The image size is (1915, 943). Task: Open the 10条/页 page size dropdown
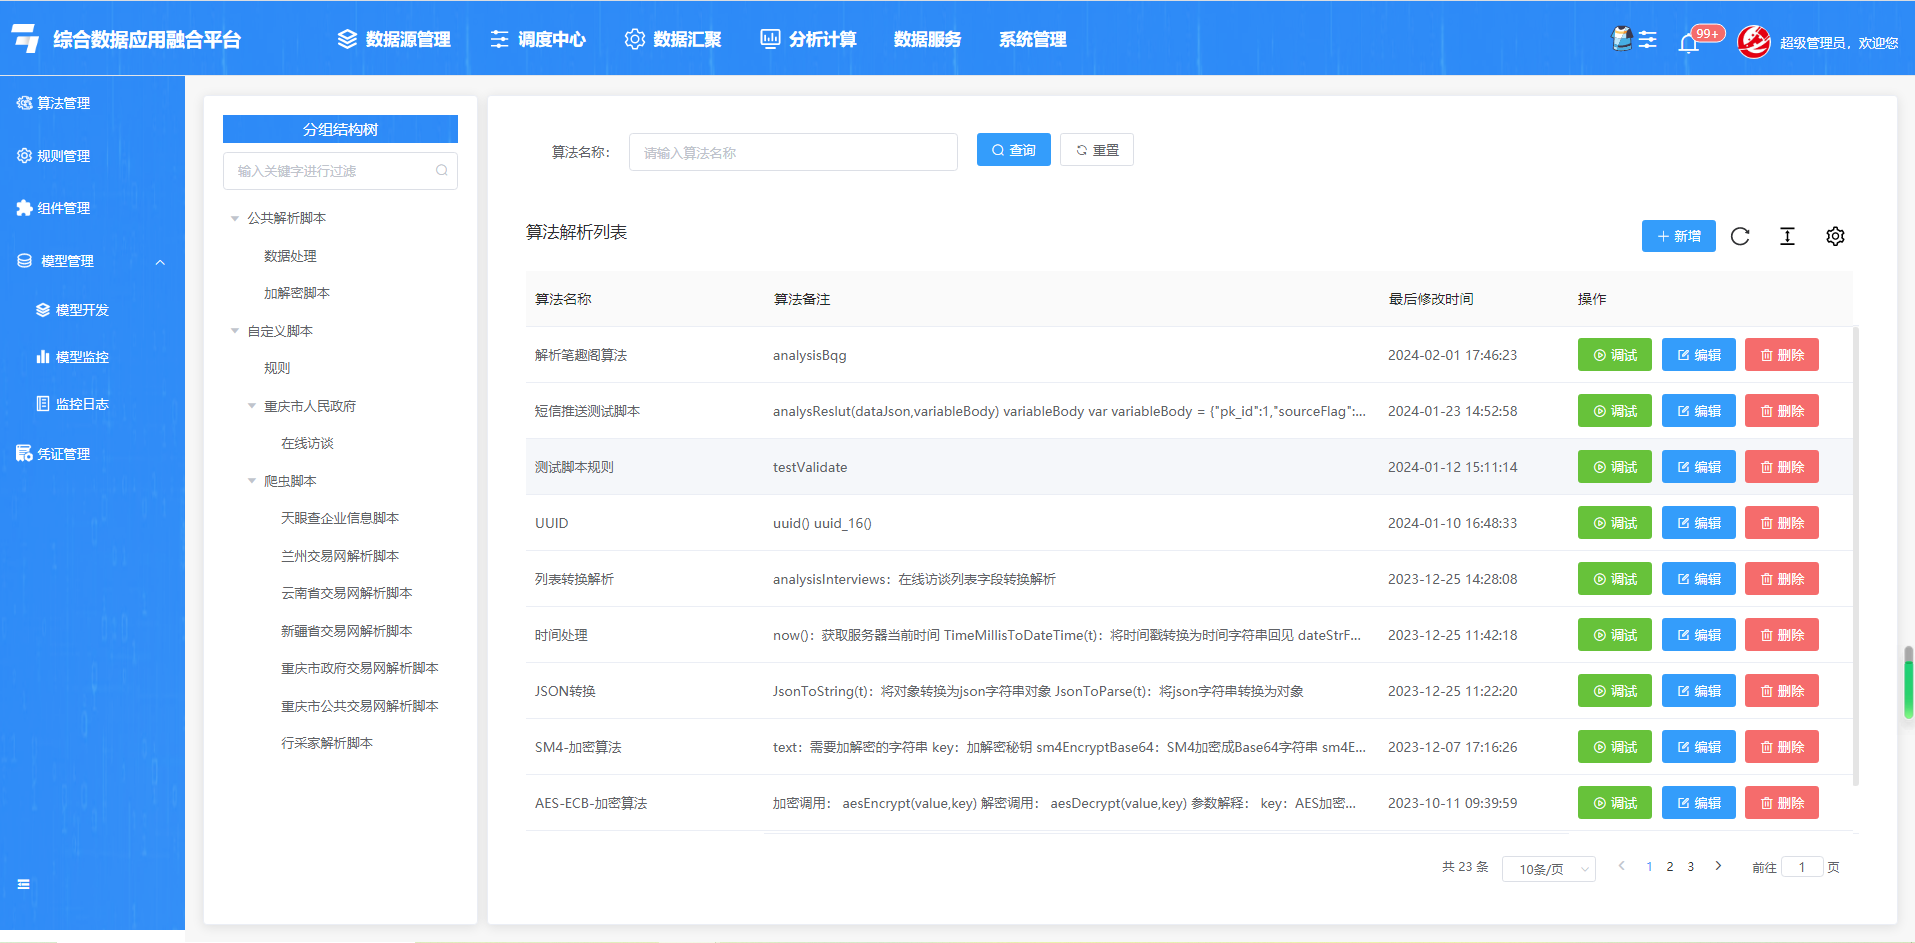[x=1549, y=869]
